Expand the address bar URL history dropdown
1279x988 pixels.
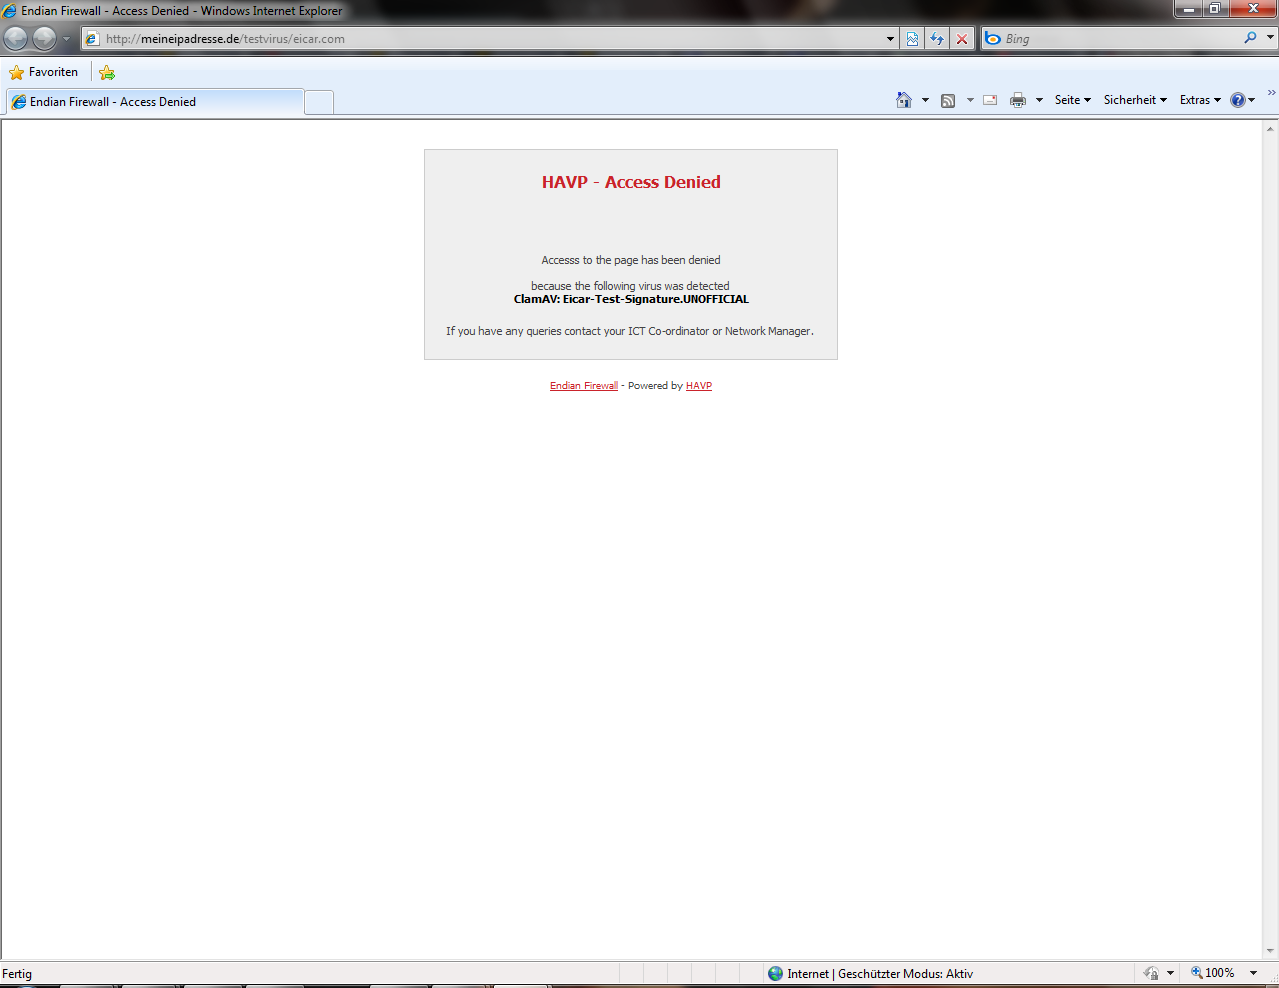[x=890, y=39]
